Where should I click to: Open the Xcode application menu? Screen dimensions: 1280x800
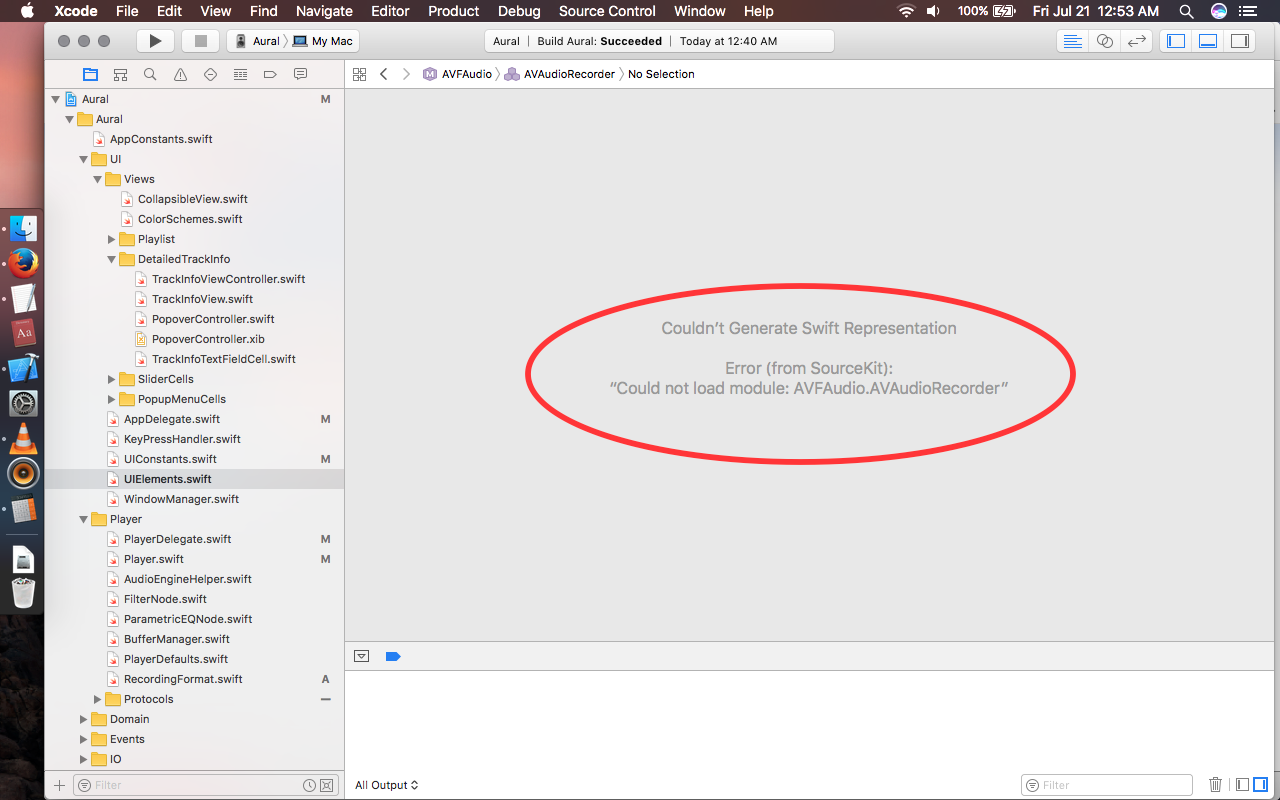tap(75, 11)
